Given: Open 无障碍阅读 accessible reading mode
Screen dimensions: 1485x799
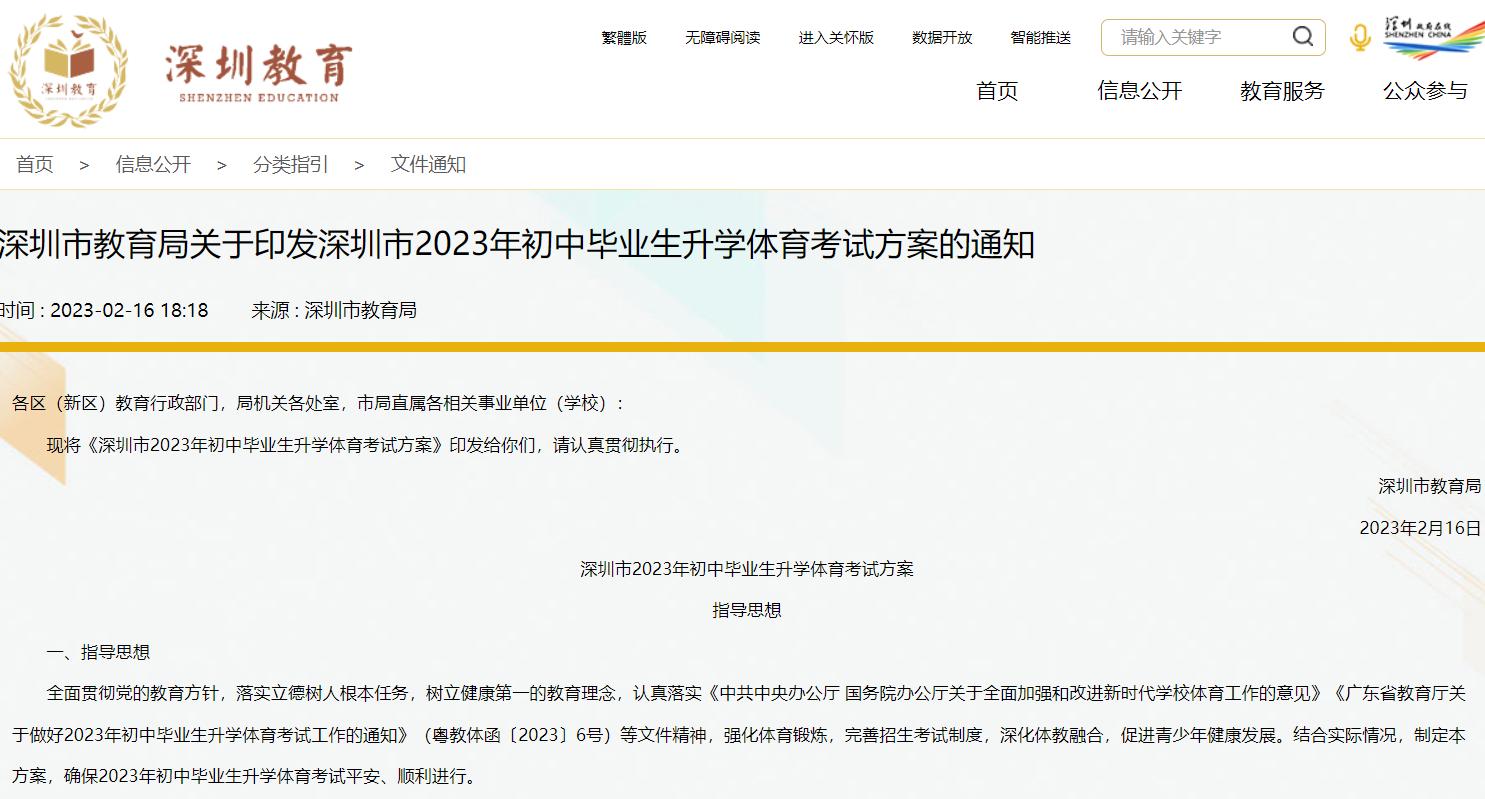Looking at the screenshot, I should (722, 37).
